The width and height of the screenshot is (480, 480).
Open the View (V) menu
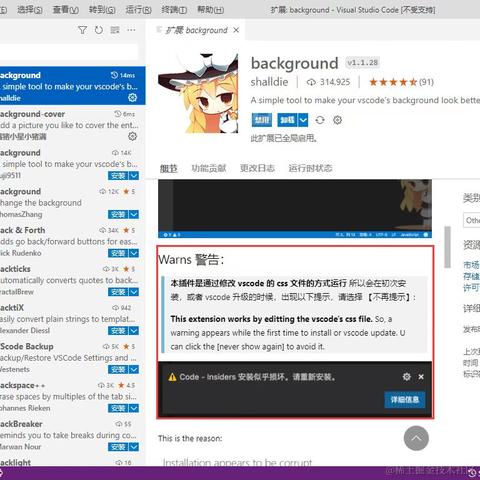point(66,10)
